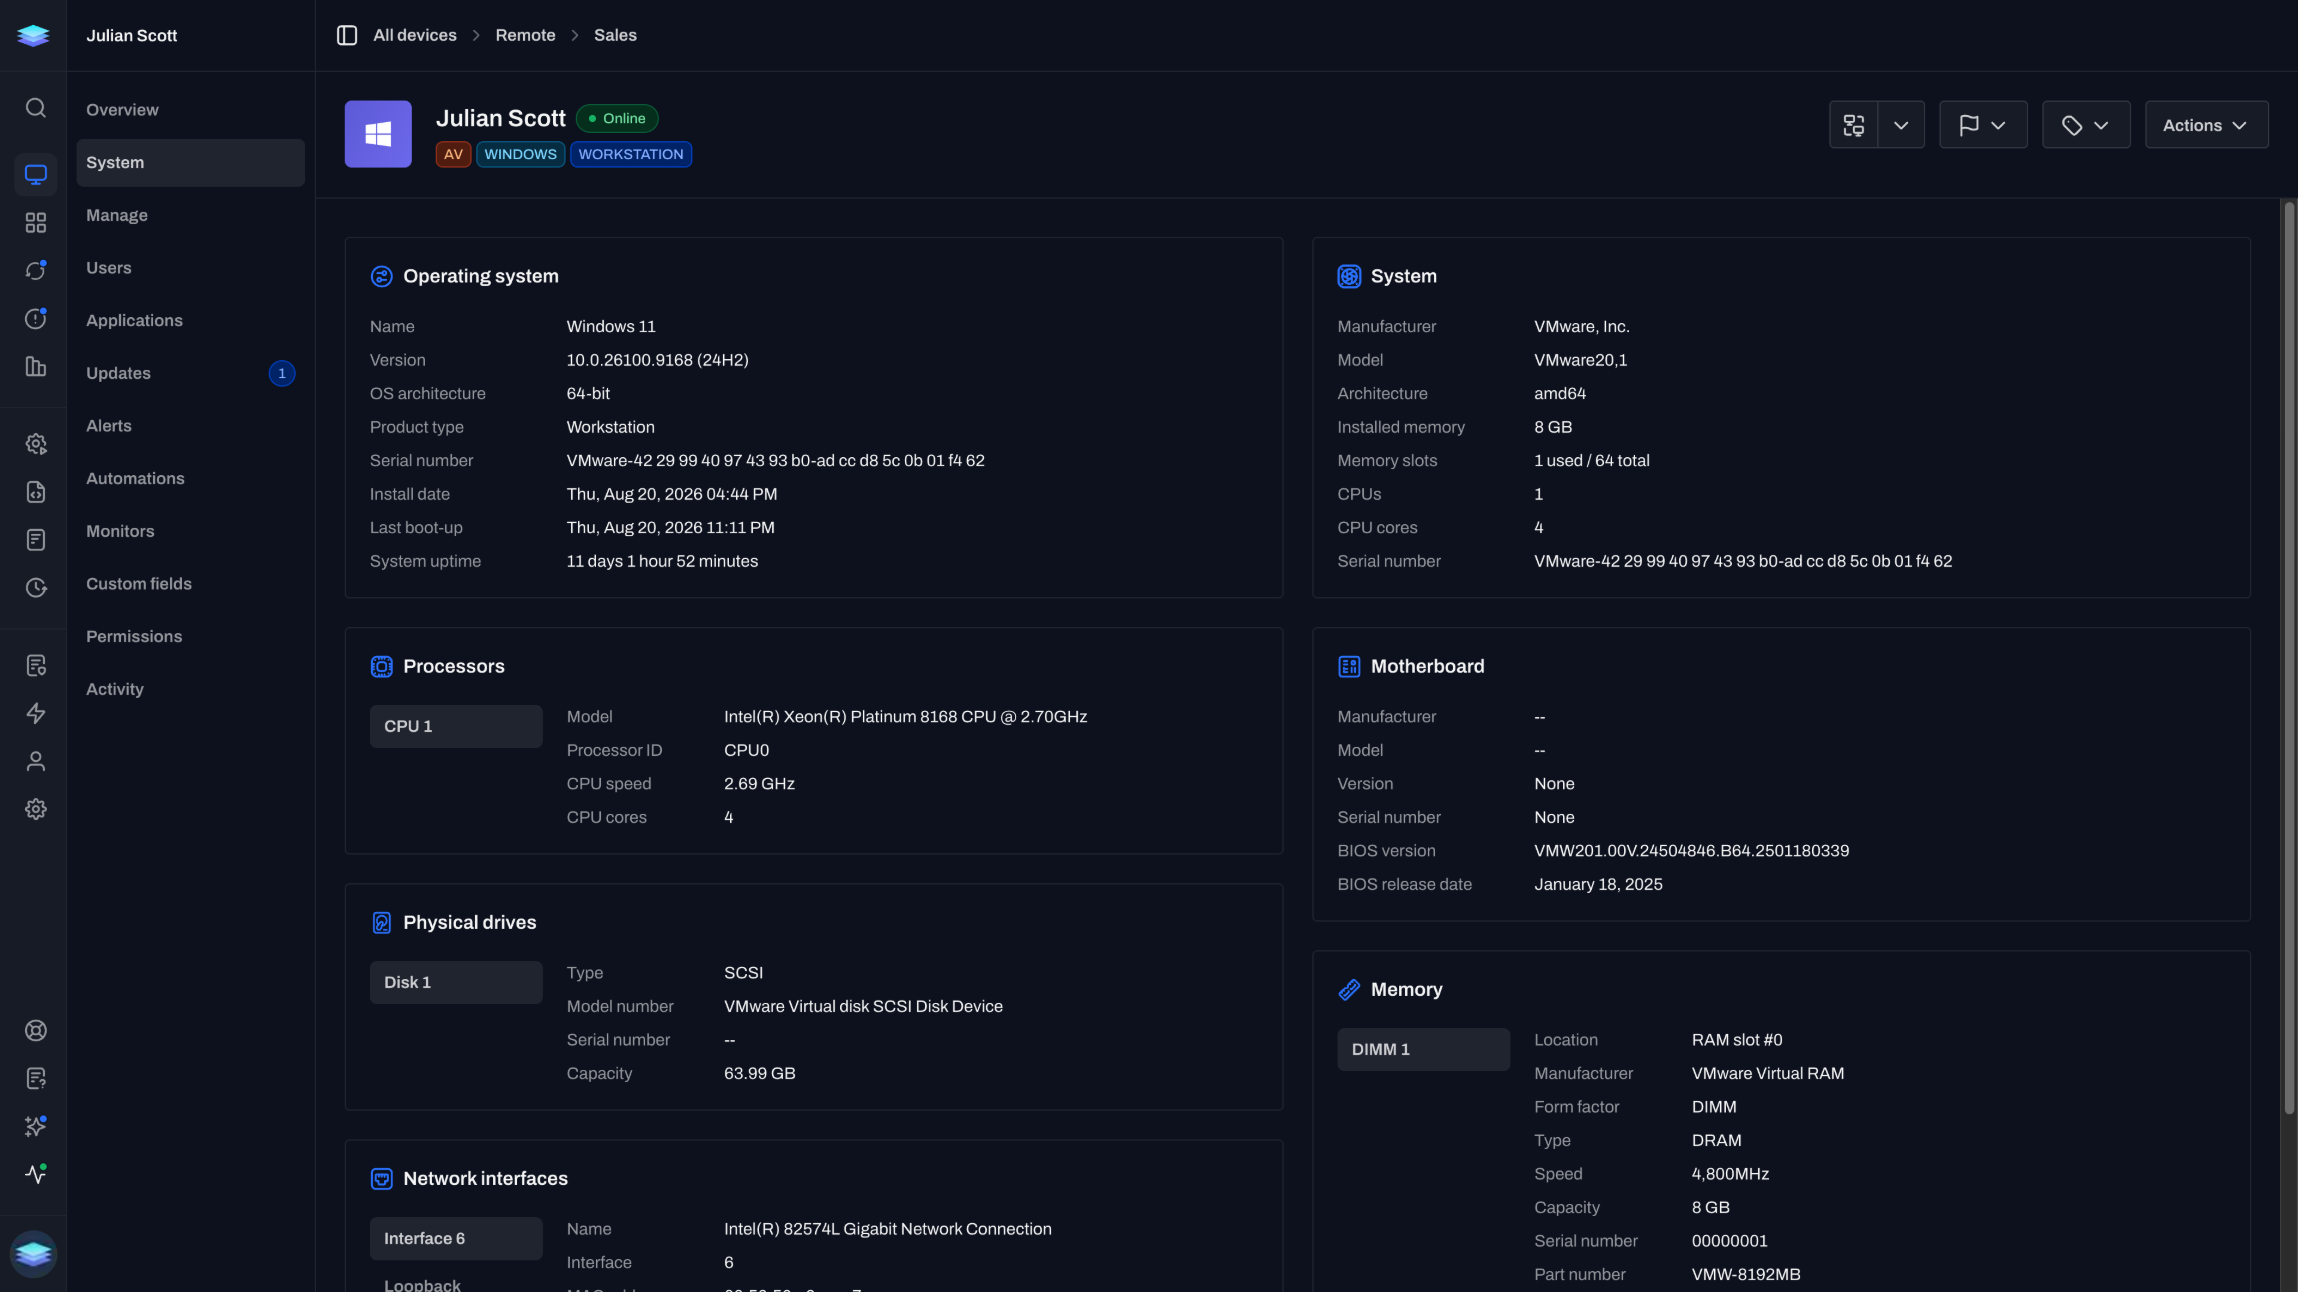
Task: Open the person account rail icon
Action: (x=36, y=761)
